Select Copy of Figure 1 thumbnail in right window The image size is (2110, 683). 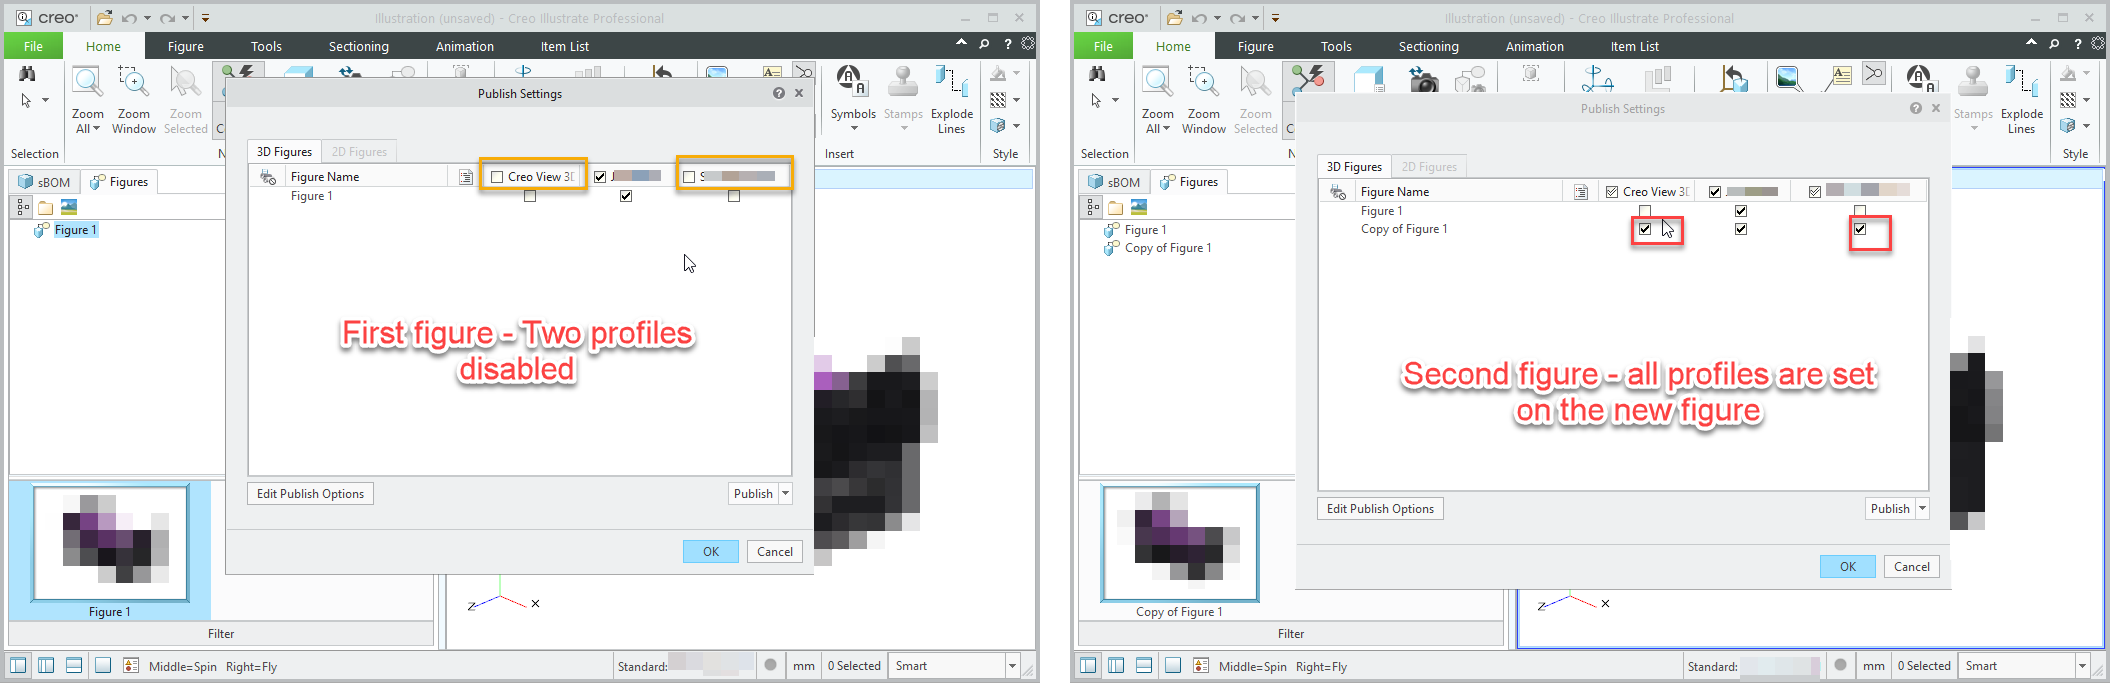[x=1180, y=544]
